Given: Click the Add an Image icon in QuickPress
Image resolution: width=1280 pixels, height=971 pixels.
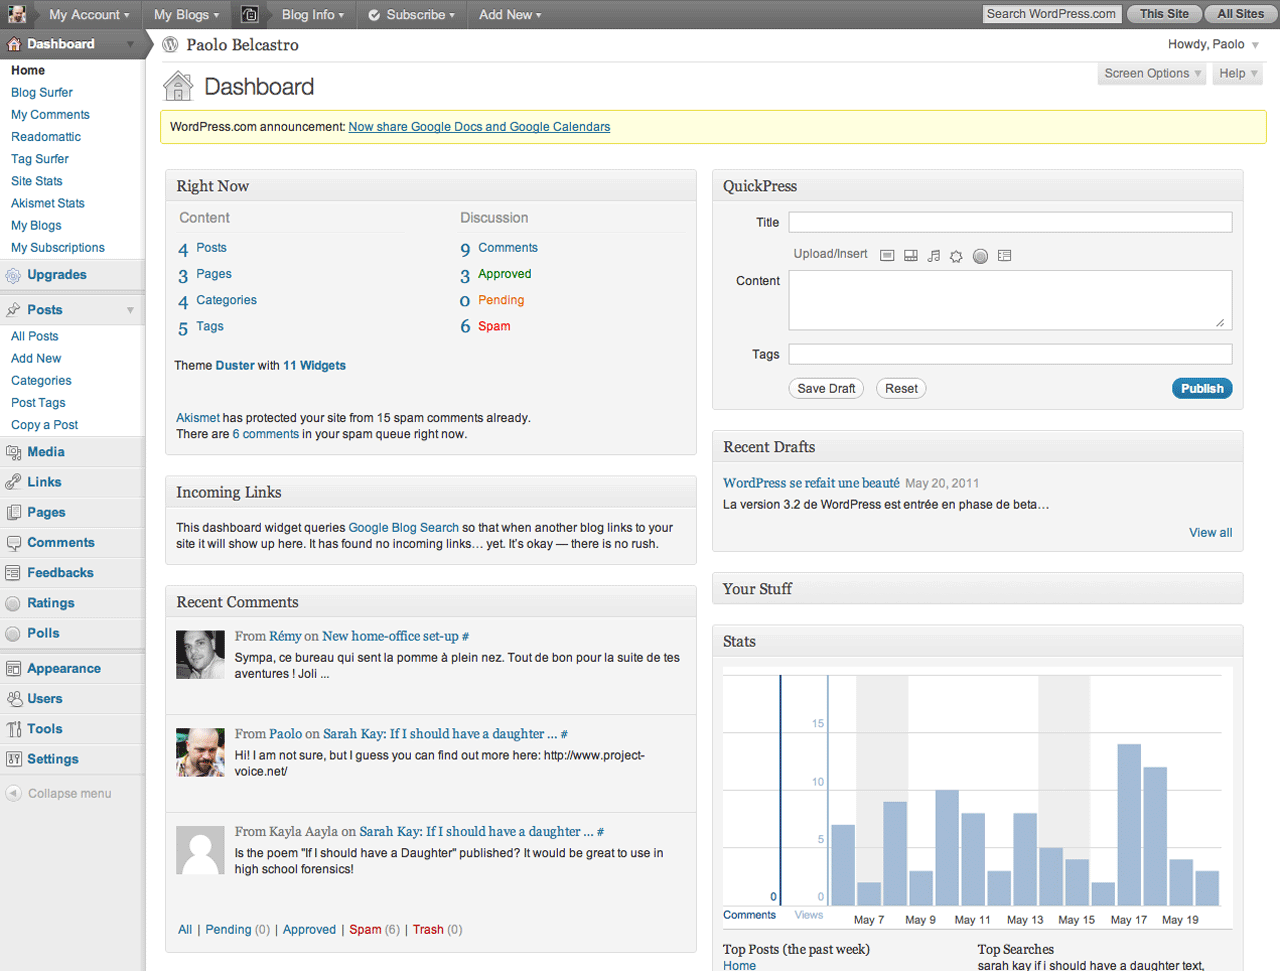Looking at the screenshot, I should [887, 256].
